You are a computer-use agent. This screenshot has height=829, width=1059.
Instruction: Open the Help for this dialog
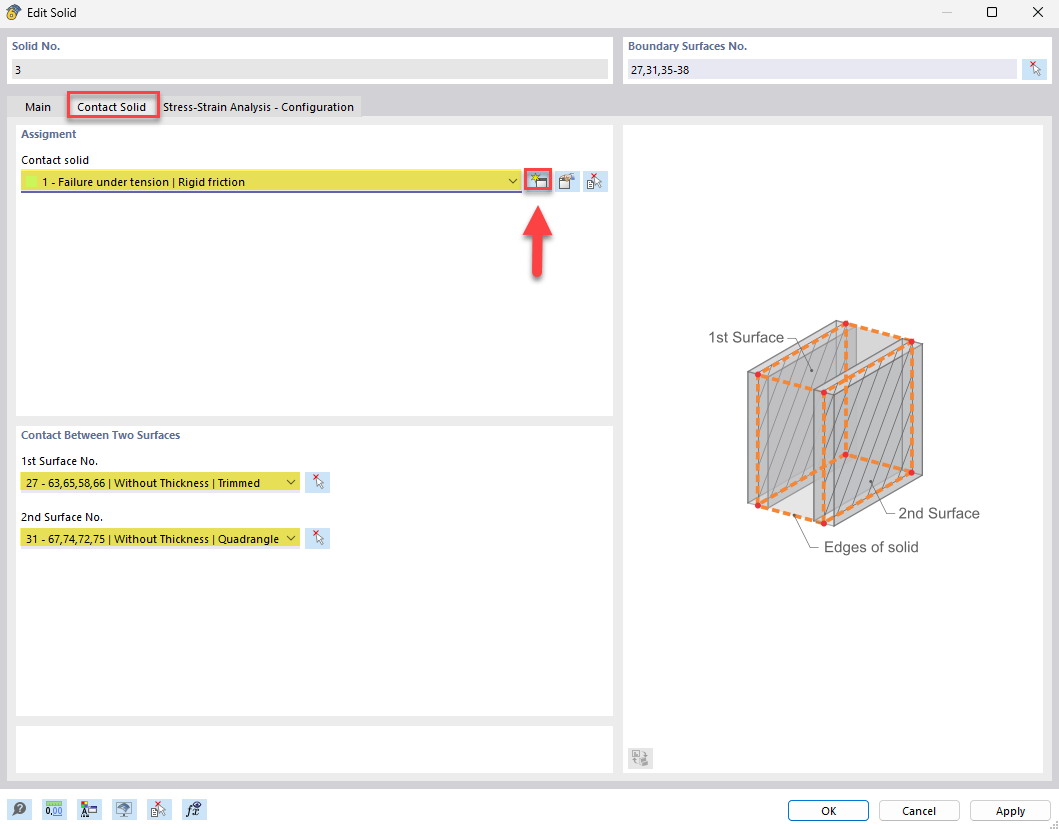point(19,809)
